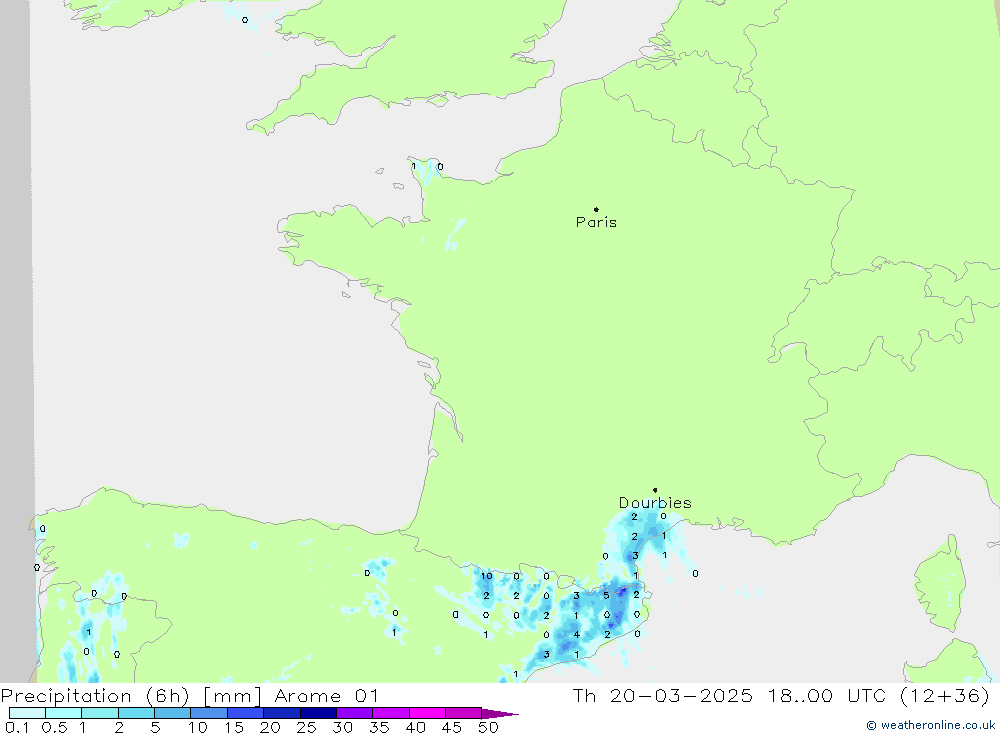Pick the legend swatch between 2 and 5
Viewport: 1000px width, 733px height.
coord(136,713)
